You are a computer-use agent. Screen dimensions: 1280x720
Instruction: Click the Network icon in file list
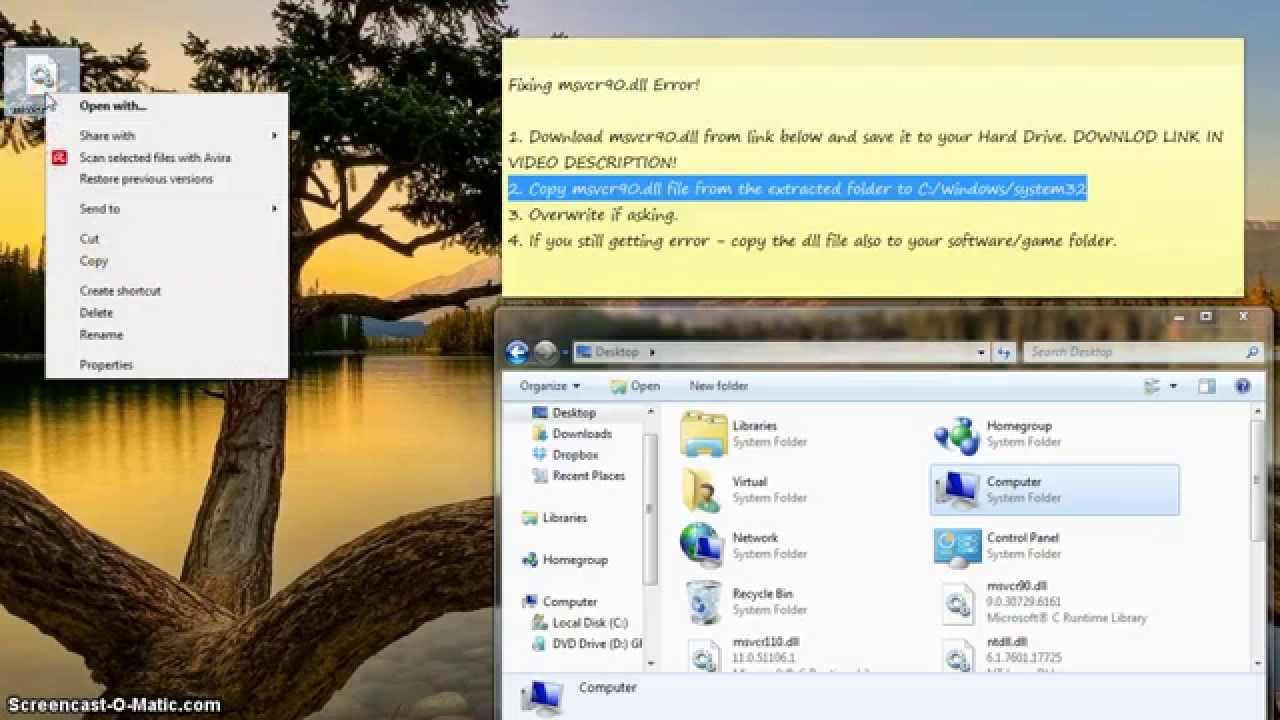[x=704, y=546]
